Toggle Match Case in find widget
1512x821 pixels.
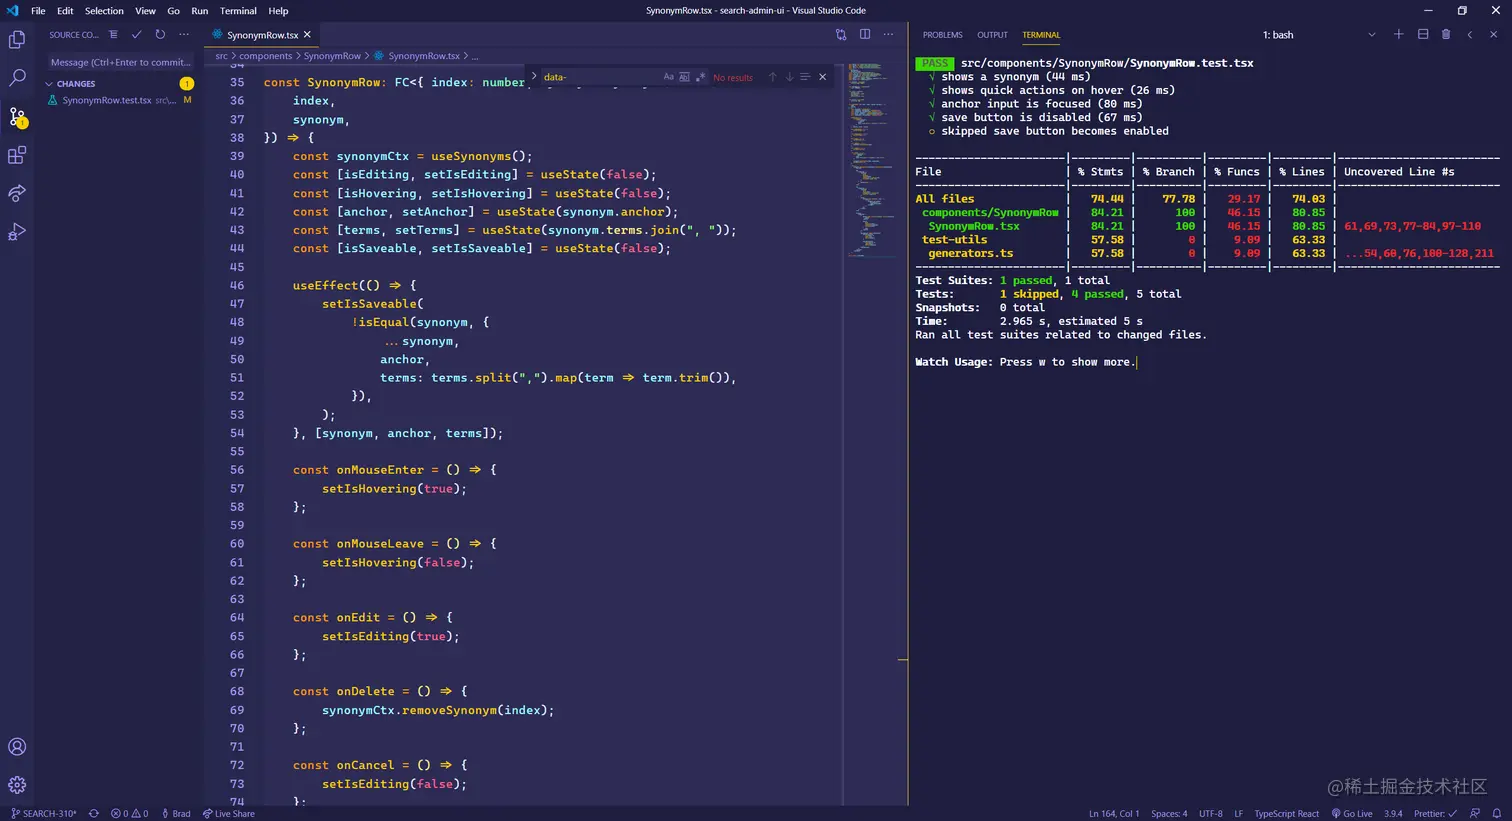[669, 77]
